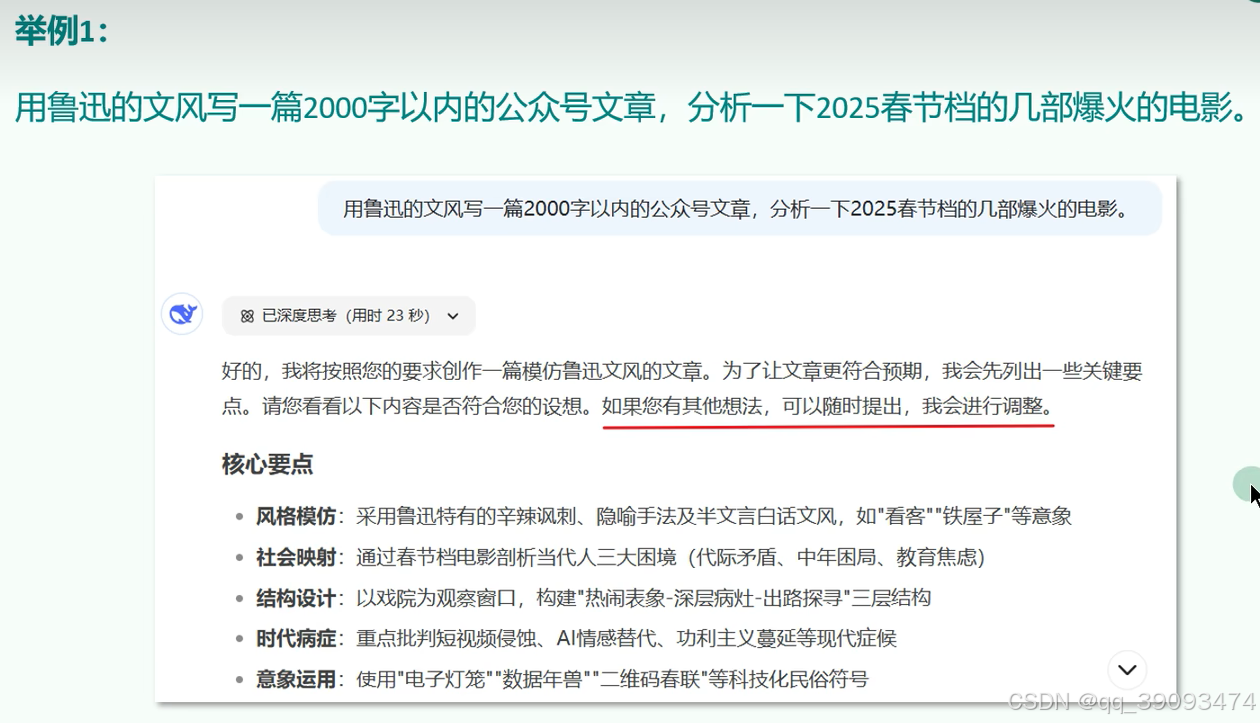Click the text 代际矛盾、中年困局、教育焦虑
1260x723 pixels.
[835, 557]
